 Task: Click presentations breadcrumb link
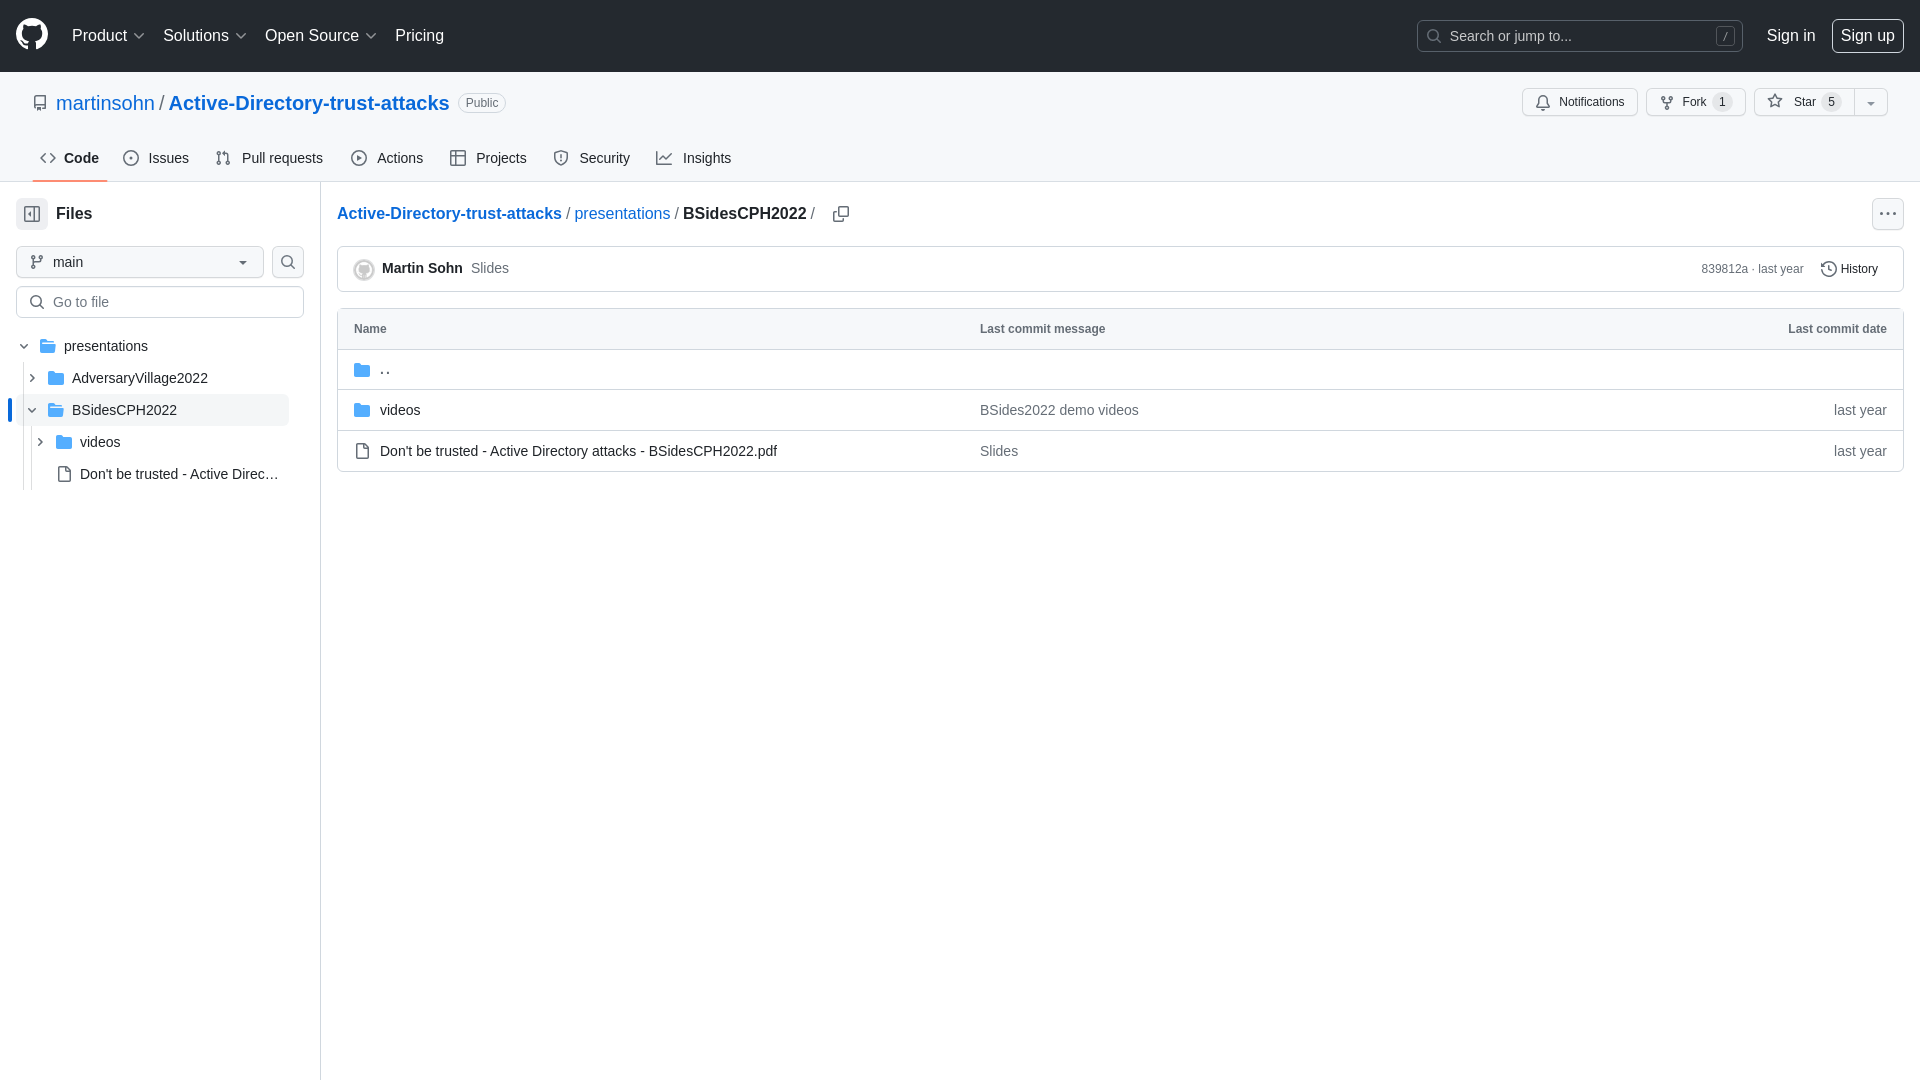pyautogui.click(x=622, y=214)
